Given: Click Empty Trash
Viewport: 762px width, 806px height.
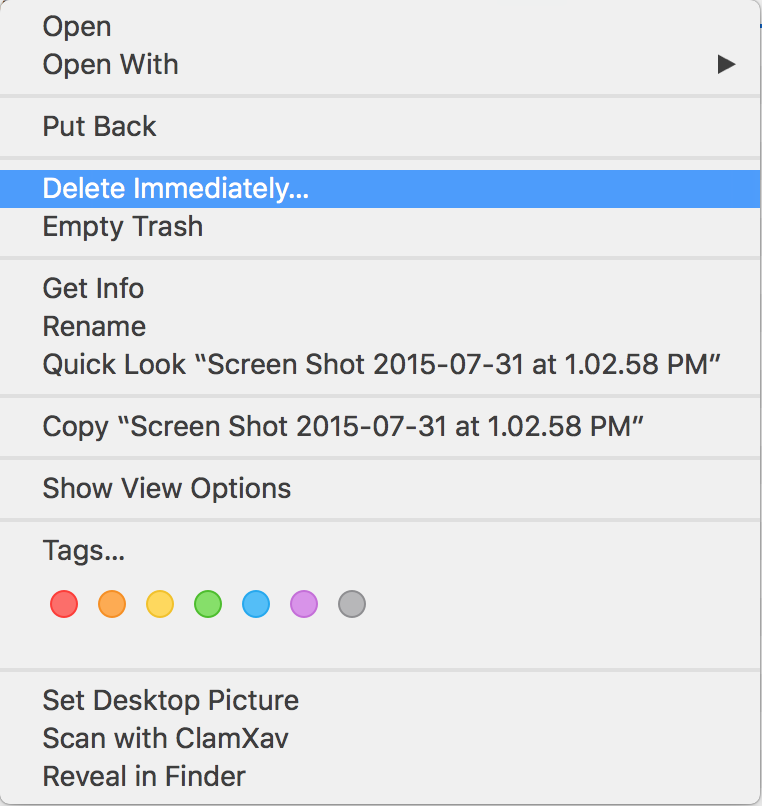Looking at the screenshot, I should coord(123,227).
